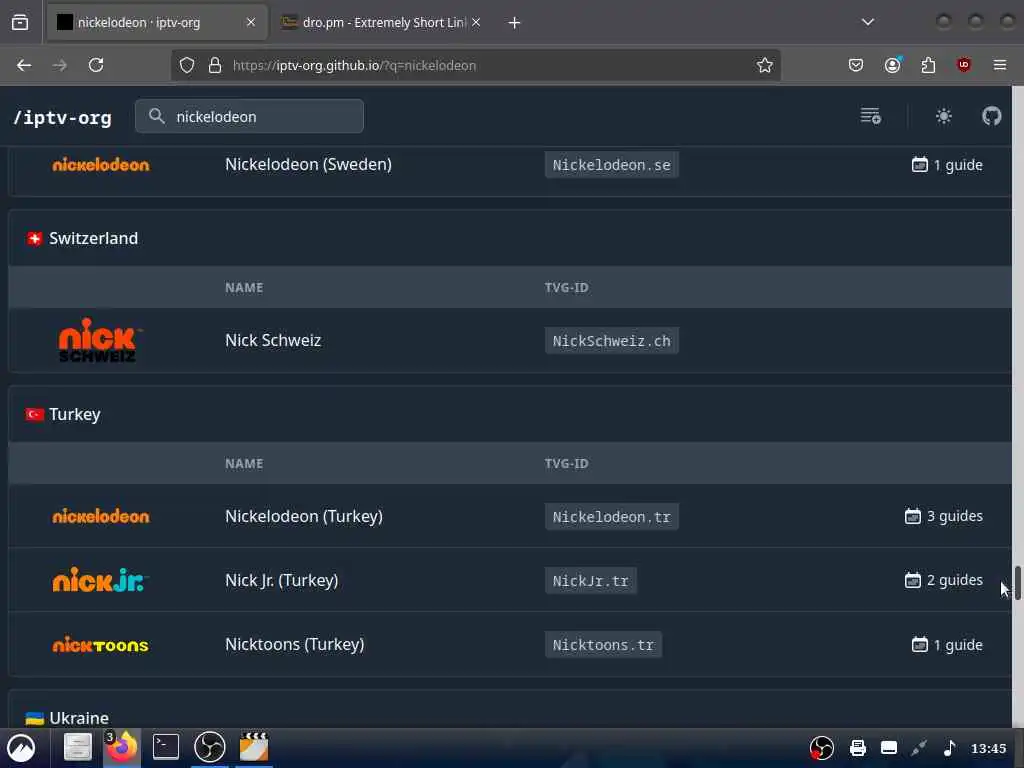Open the terminal from the taskbar

pos(166,747)
